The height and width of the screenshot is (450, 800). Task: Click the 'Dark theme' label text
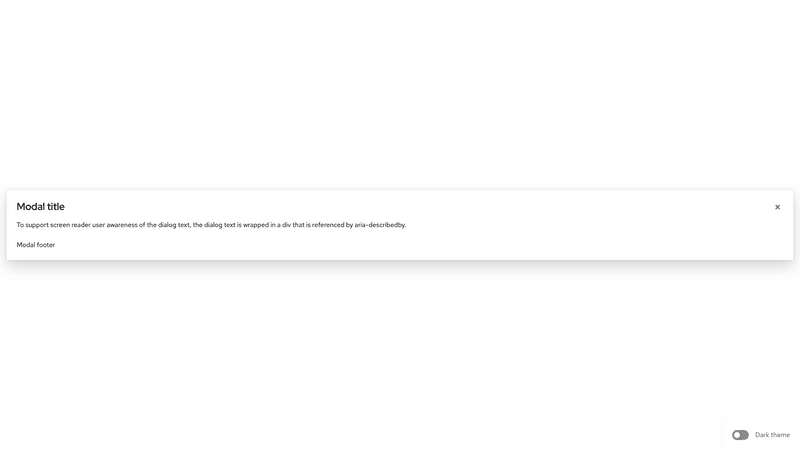(772, 435)
